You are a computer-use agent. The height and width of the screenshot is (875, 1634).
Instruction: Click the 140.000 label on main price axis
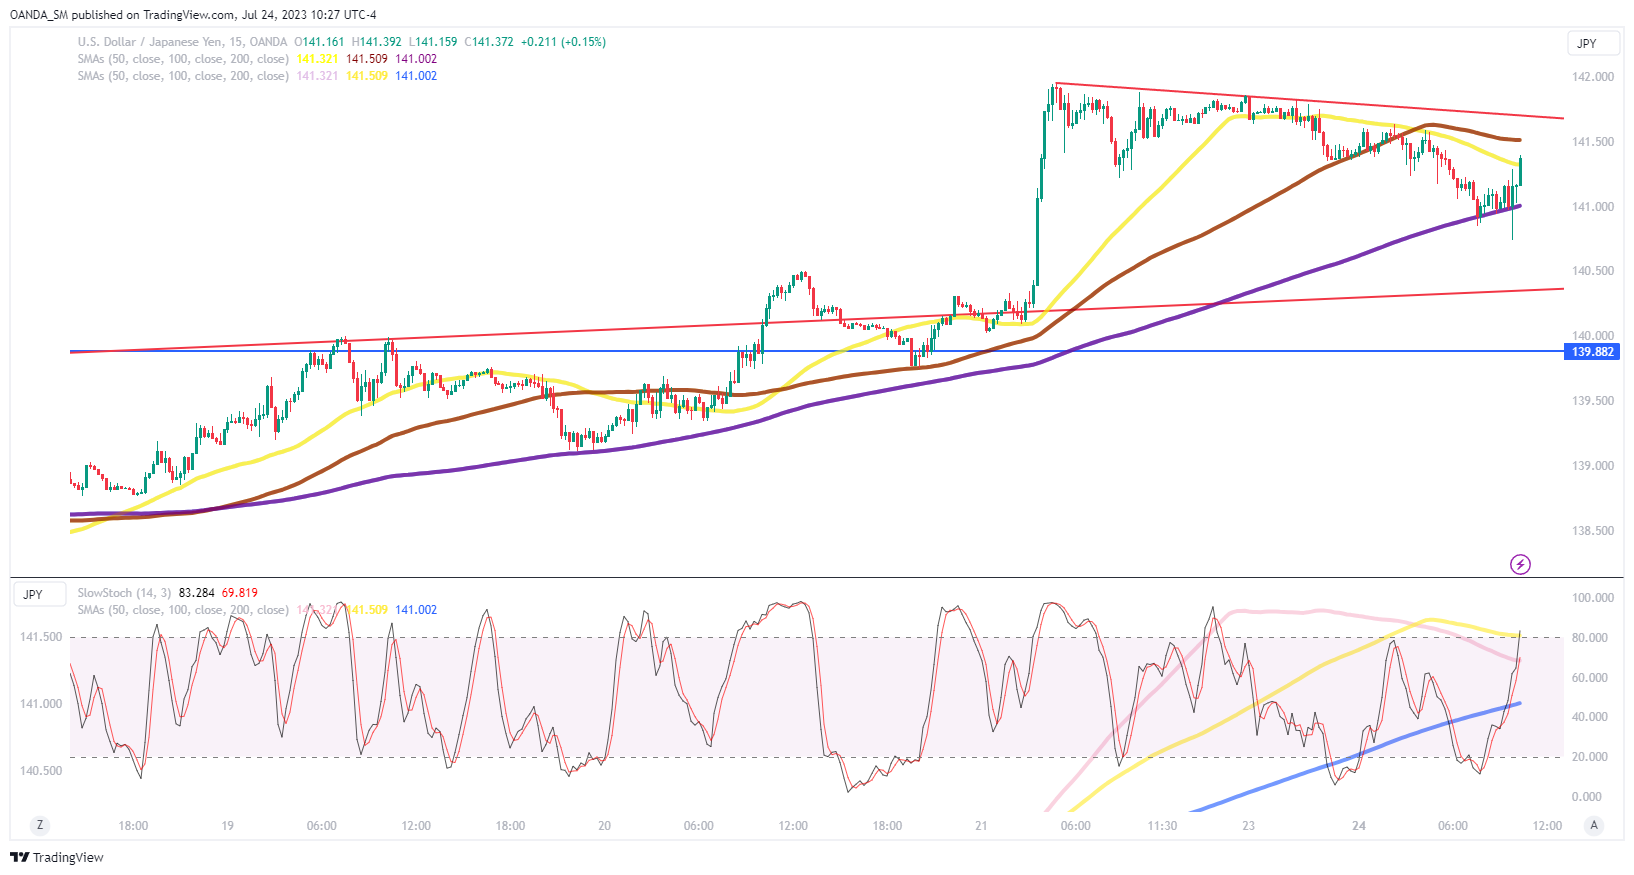(x=1593, y=336)
